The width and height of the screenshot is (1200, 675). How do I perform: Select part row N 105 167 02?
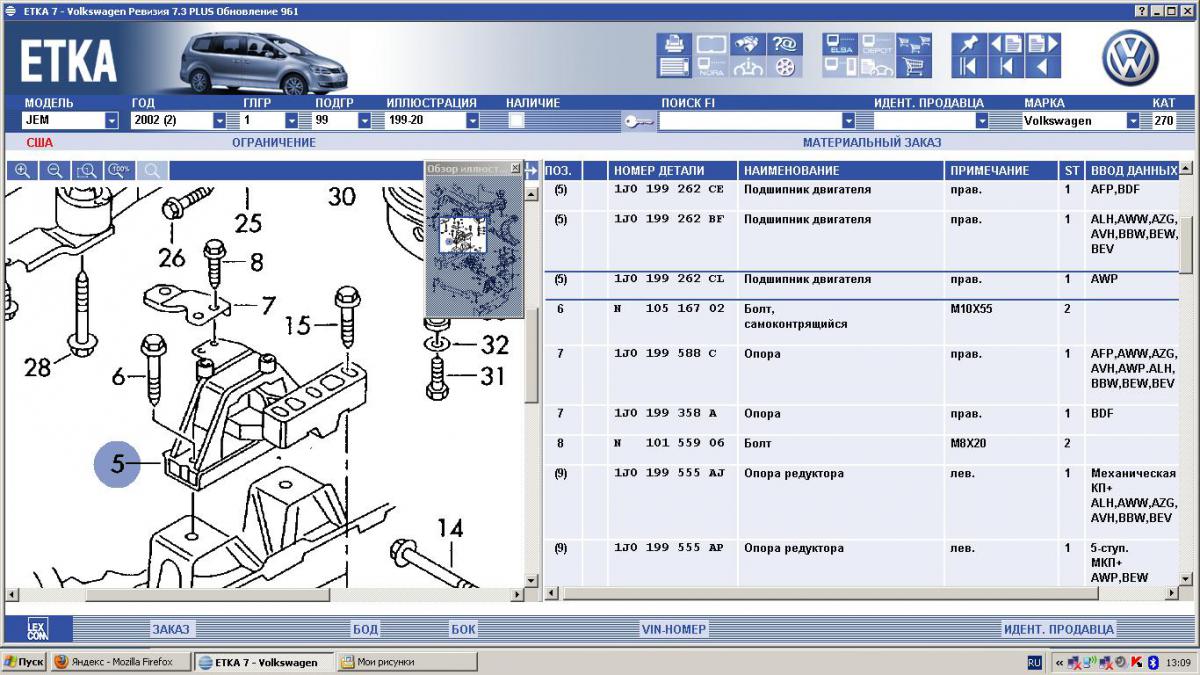click(861, 322)
